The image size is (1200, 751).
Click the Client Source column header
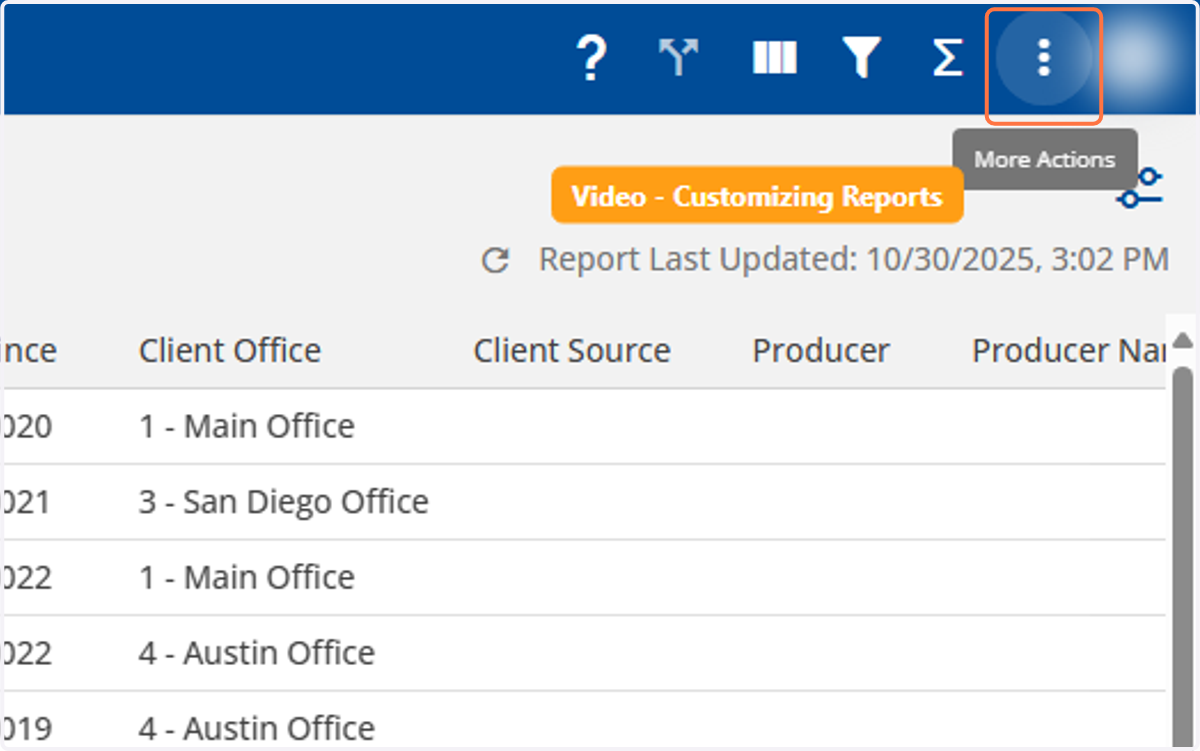[572, 351]
